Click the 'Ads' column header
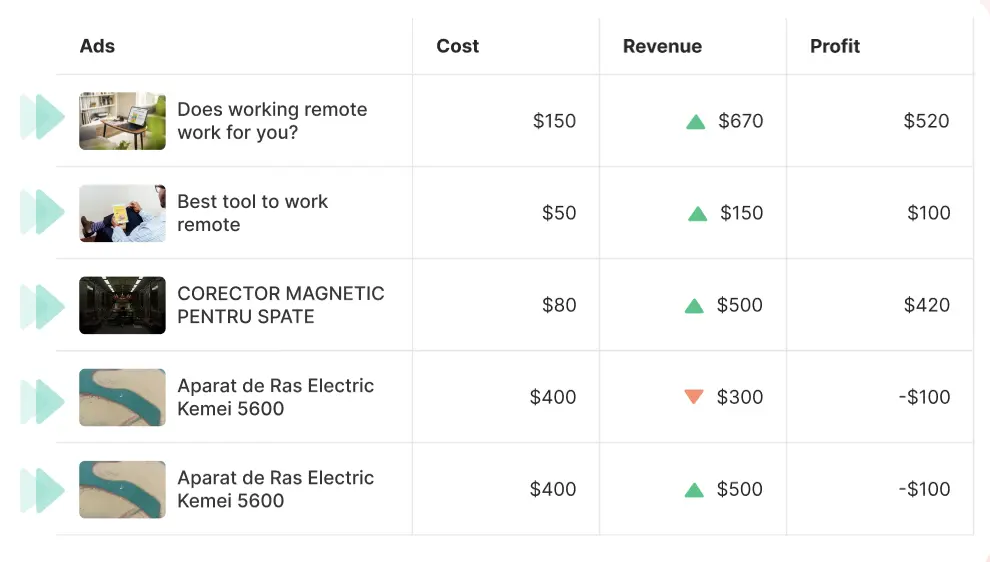The image size is (990, 562). [x=97, y=46]
